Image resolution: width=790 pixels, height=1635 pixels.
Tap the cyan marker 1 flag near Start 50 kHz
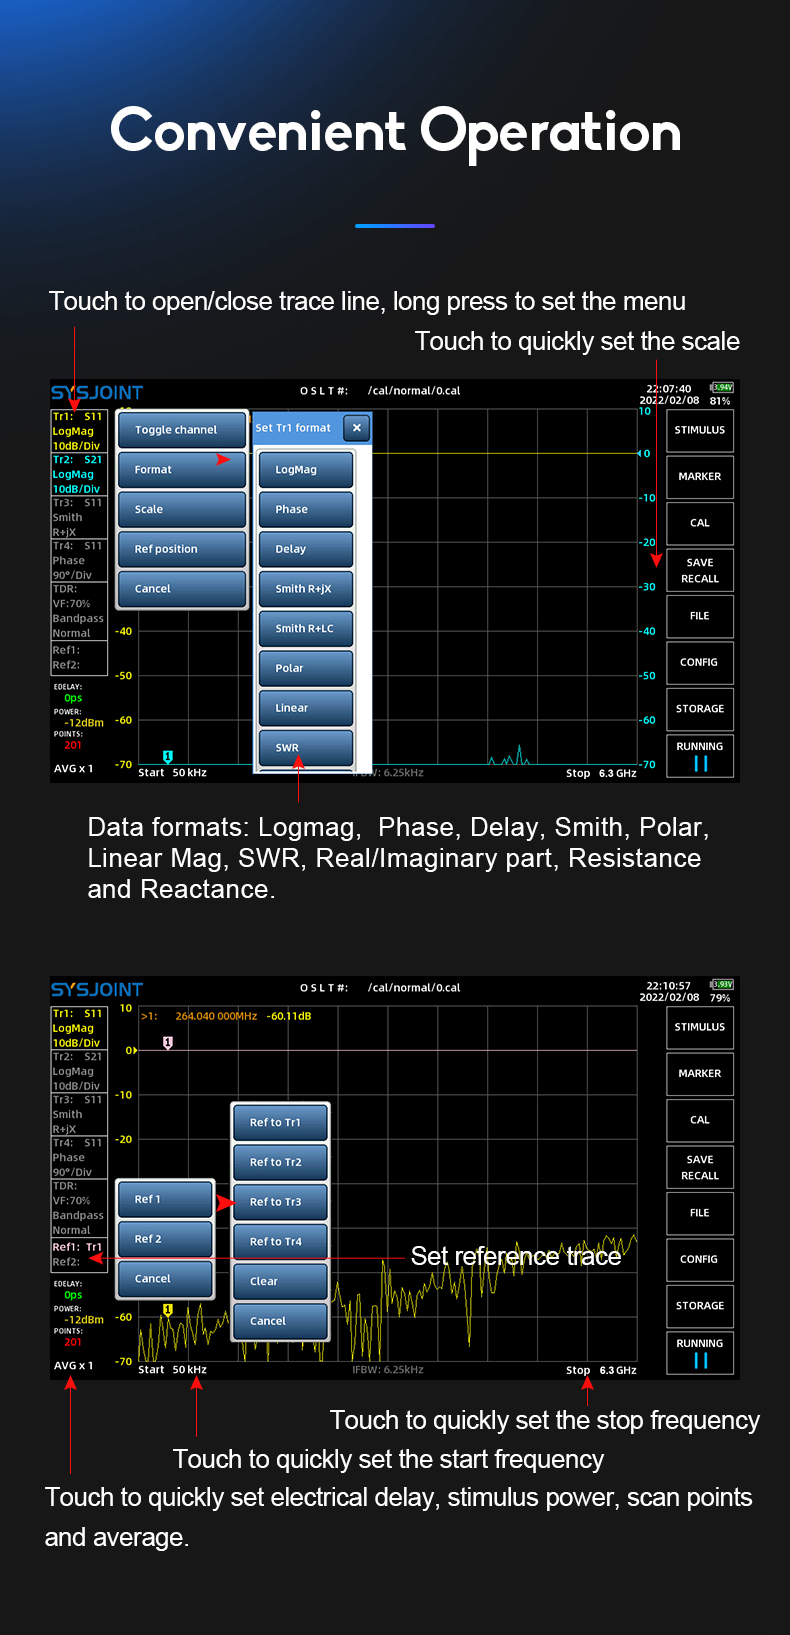click(x=168, y=757)
